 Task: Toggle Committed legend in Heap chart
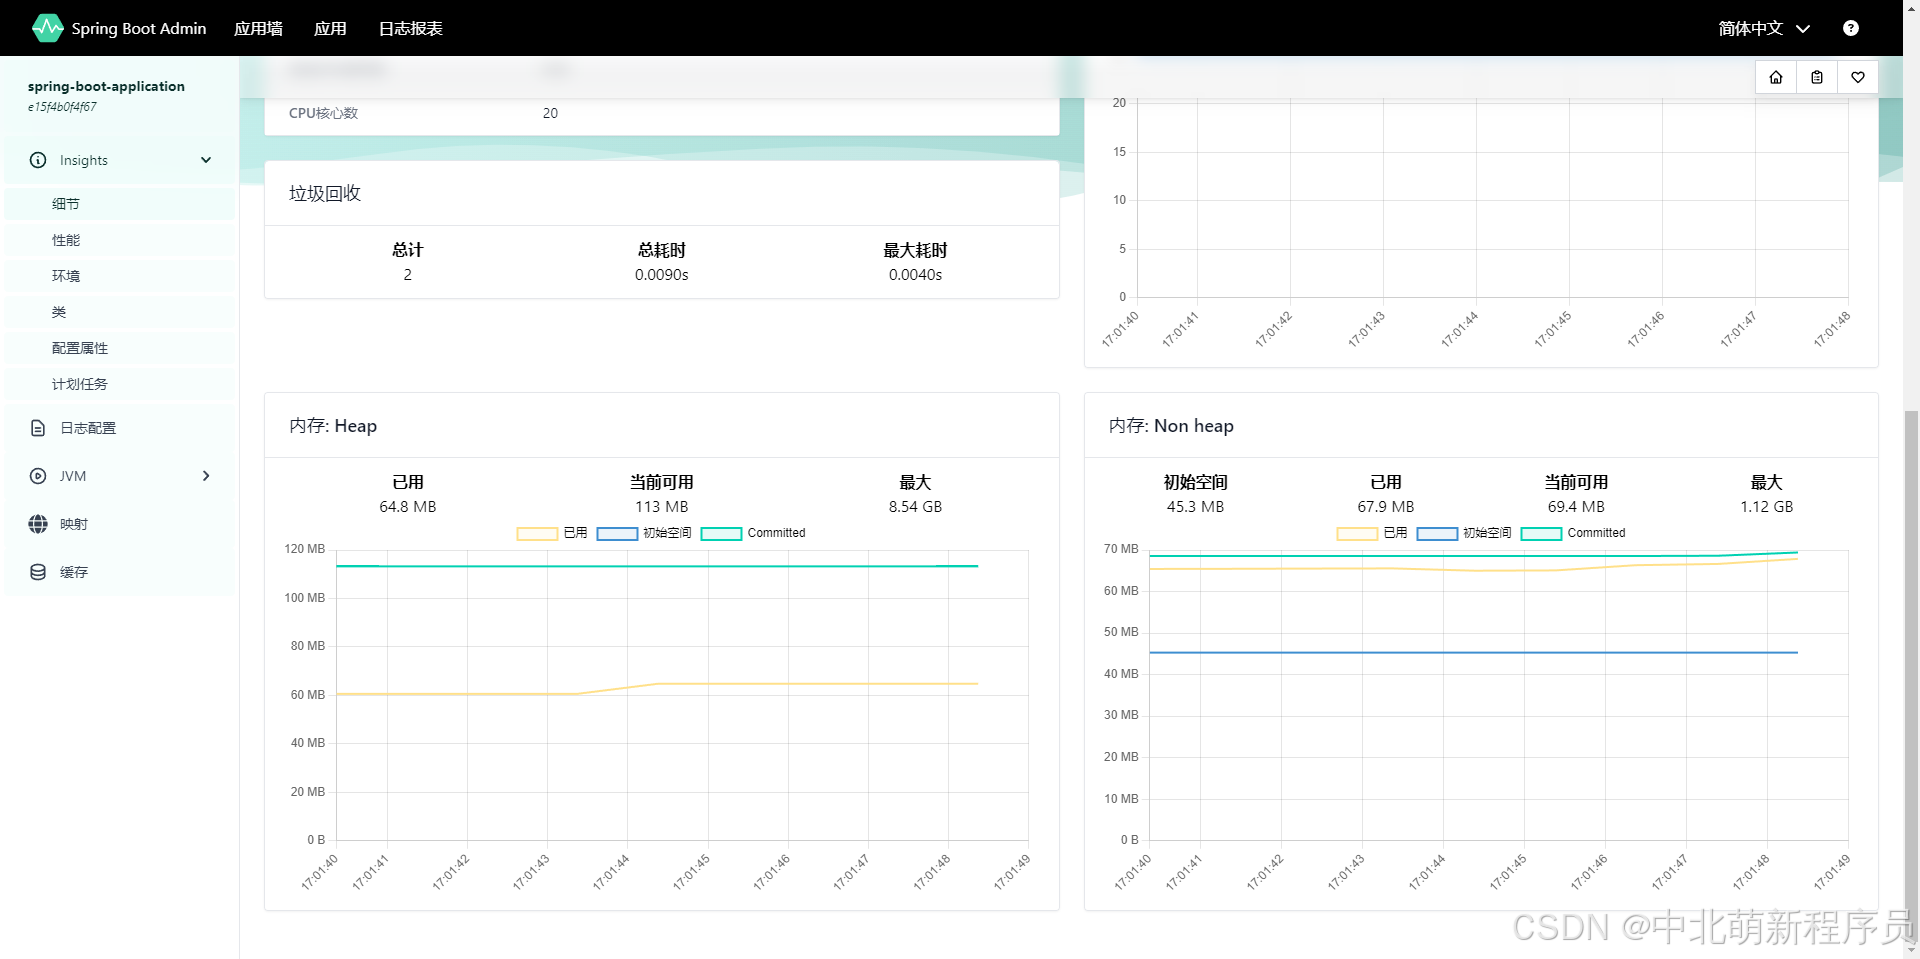coord(753,533)
